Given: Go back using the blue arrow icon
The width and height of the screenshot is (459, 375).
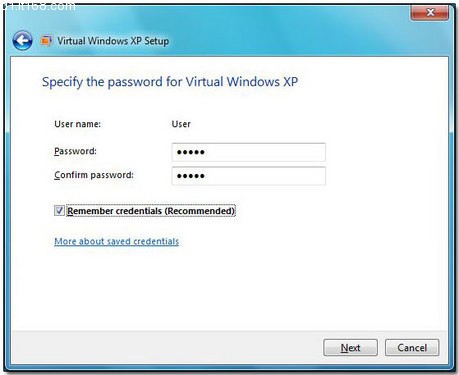Looking at the screenshot, I should coord(23,41).
